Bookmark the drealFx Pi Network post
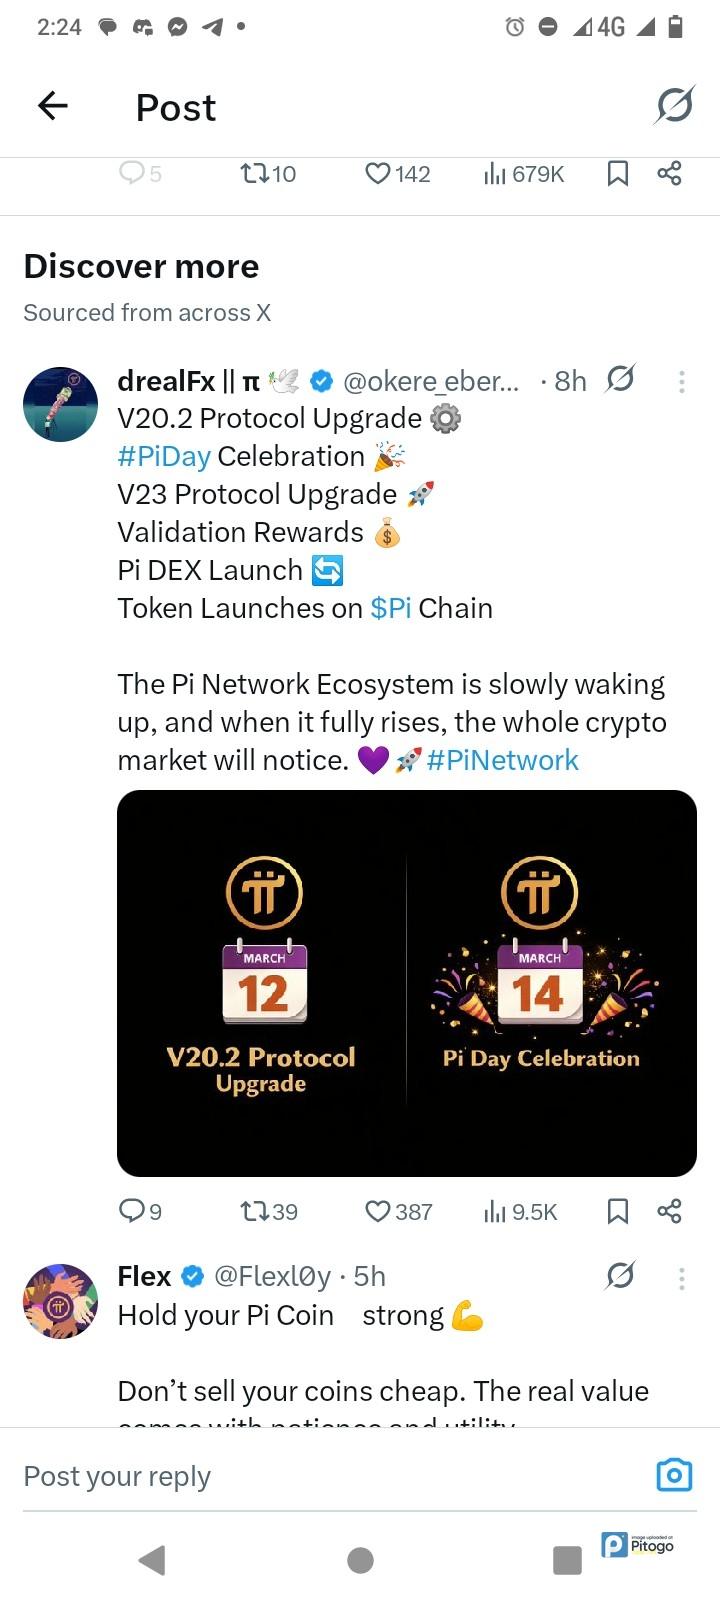The width and height of the screenshot is (720, 1600). coord(618,1211)
